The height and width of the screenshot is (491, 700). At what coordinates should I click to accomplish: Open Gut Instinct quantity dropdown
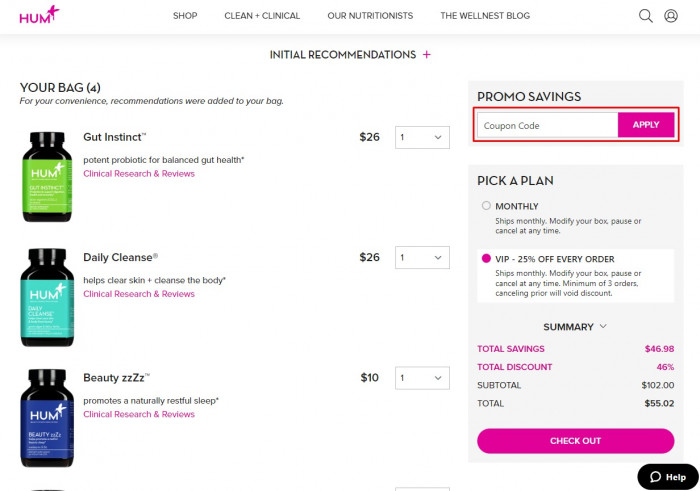pyautogui.click(x=422, y=137)
